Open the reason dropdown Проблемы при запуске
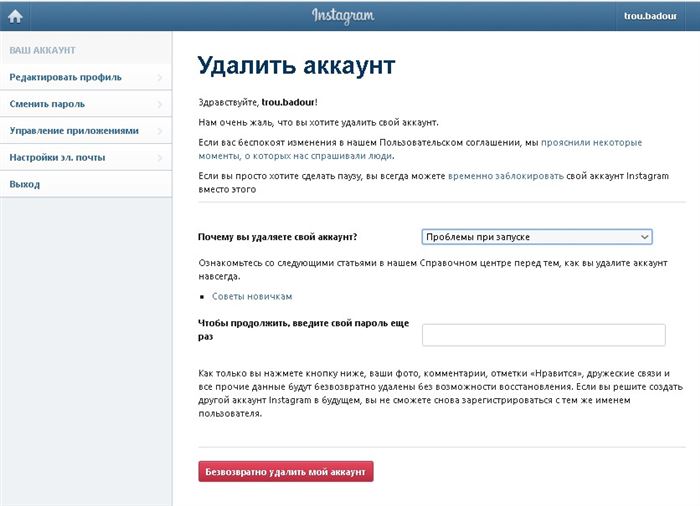700x506 pixels. tap(537, 237)
